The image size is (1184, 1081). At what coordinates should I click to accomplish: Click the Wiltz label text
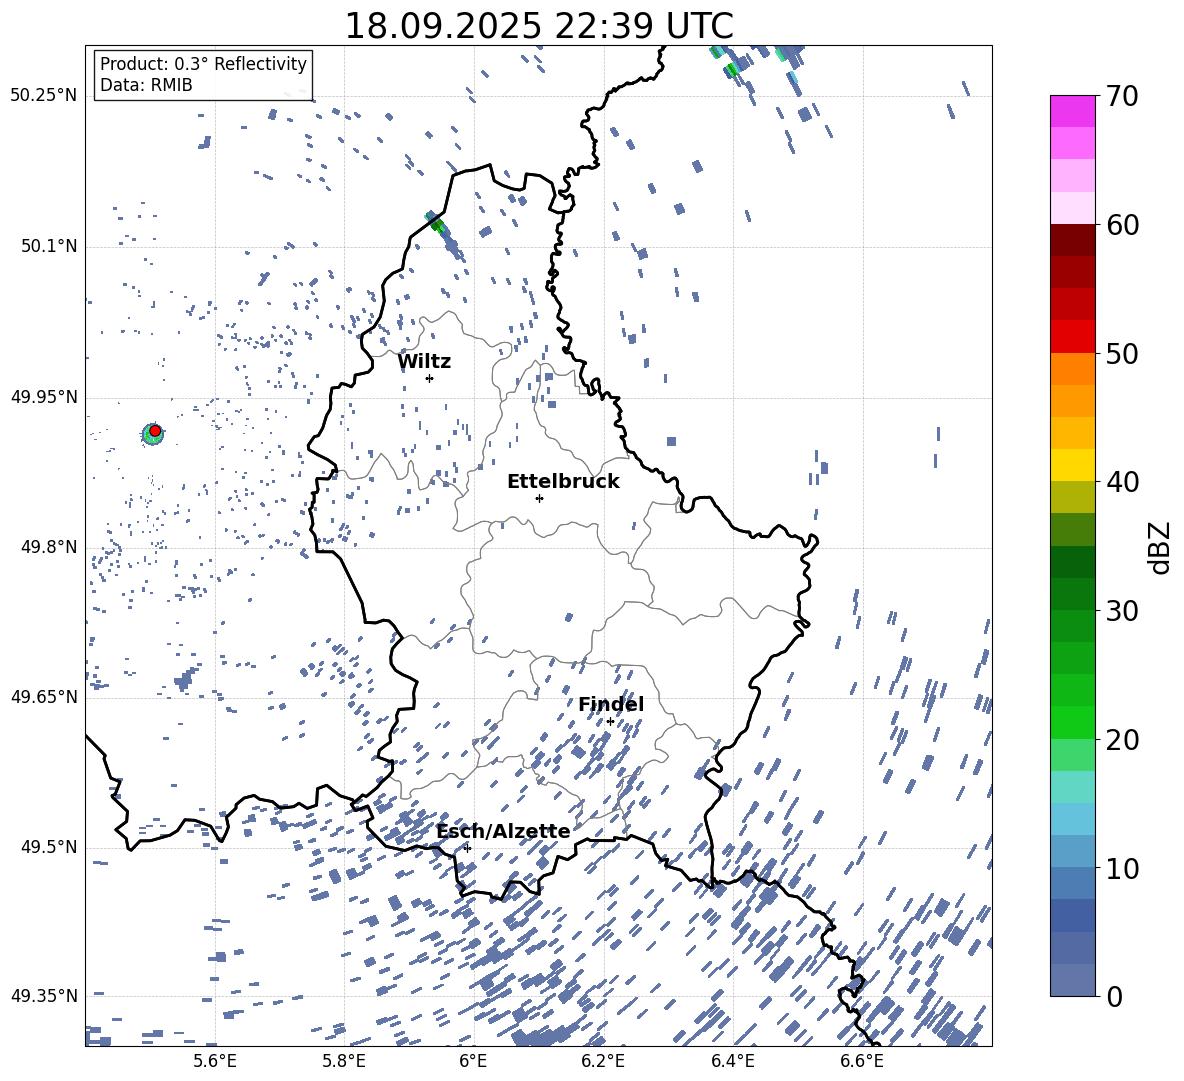coord(424,362)
